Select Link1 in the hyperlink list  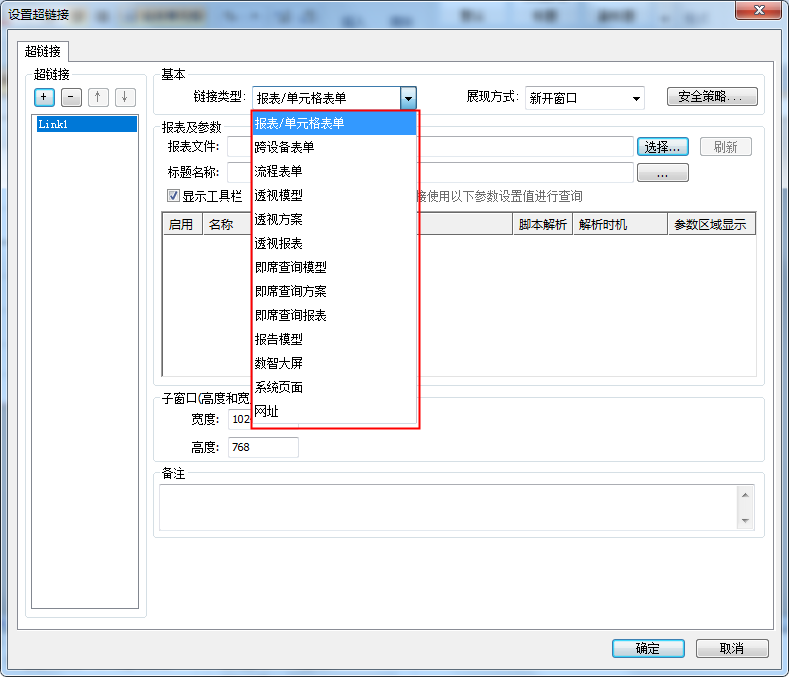[x=84, y=125]
